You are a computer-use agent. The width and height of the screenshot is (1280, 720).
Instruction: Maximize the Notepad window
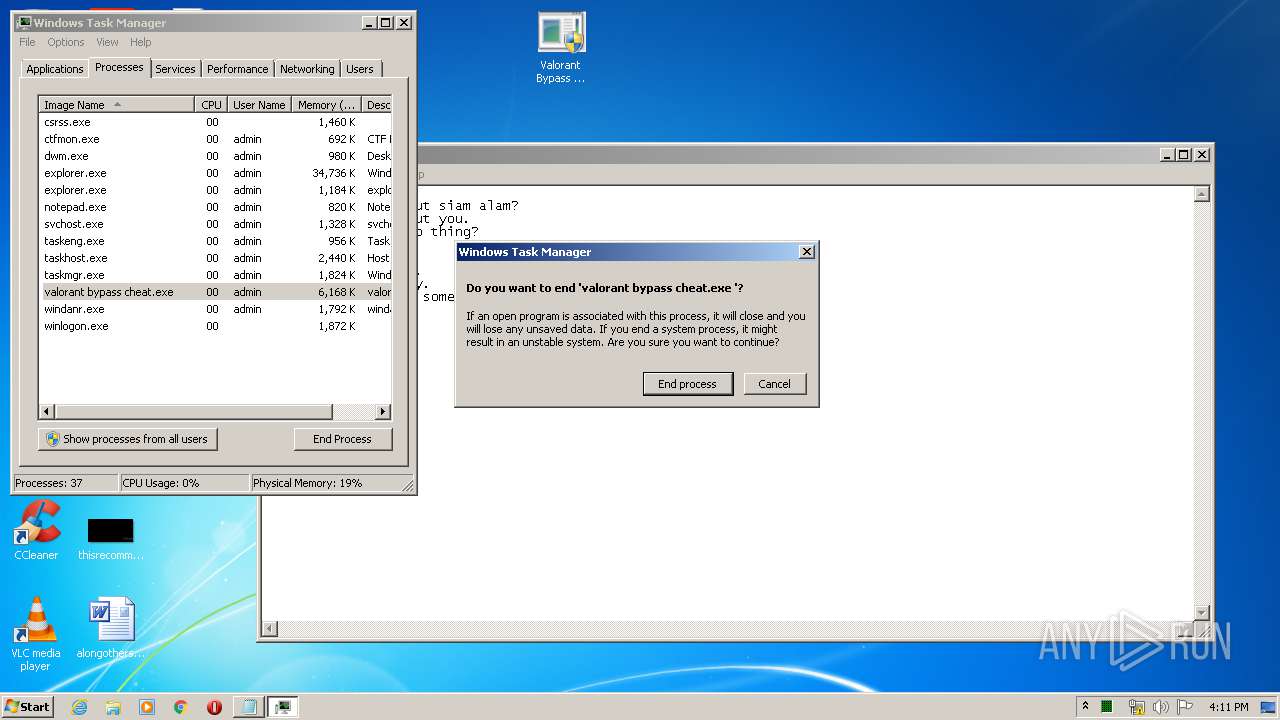[1184, 154]
